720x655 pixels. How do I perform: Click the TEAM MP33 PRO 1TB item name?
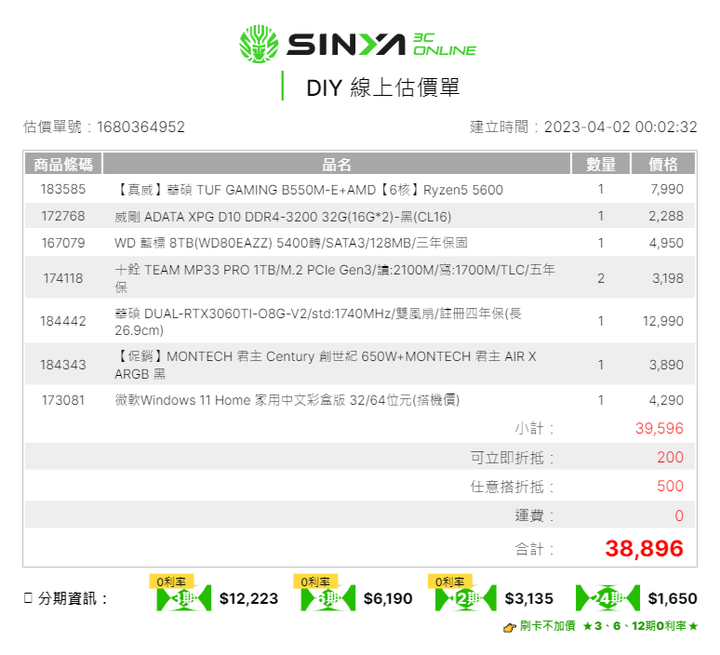335,278
